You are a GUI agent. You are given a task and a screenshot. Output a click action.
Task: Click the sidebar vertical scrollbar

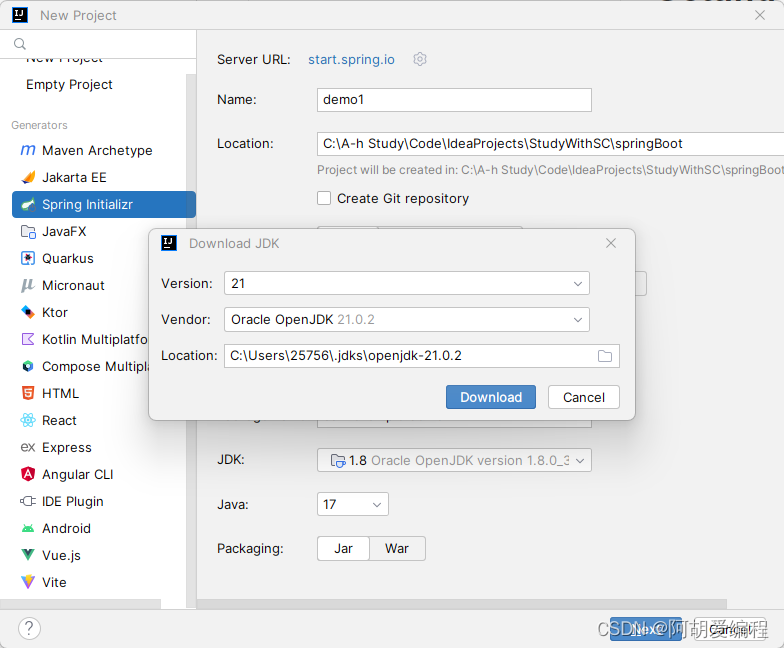[x=190, y=340]
